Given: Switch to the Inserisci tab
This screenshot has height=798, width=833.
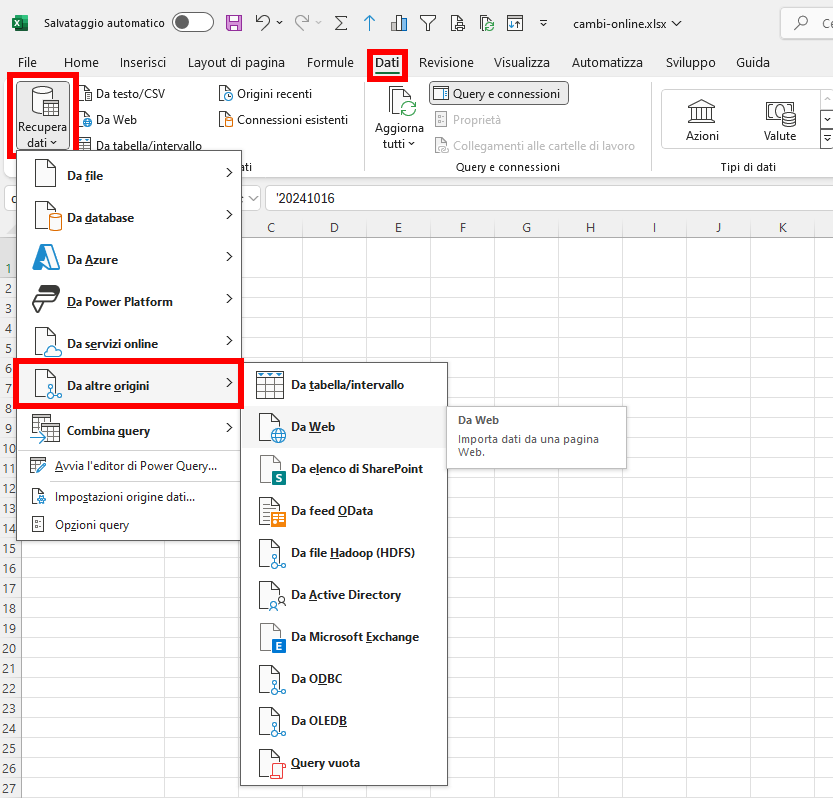Looking at the screenshot, I should point(143,63).
